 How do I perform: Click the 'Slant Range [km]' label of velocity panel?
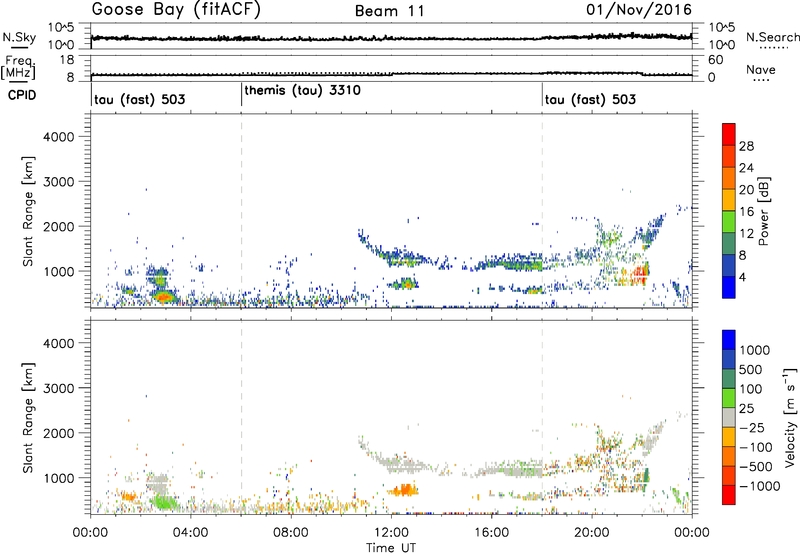pyautogui.click(x=28, y=418)
